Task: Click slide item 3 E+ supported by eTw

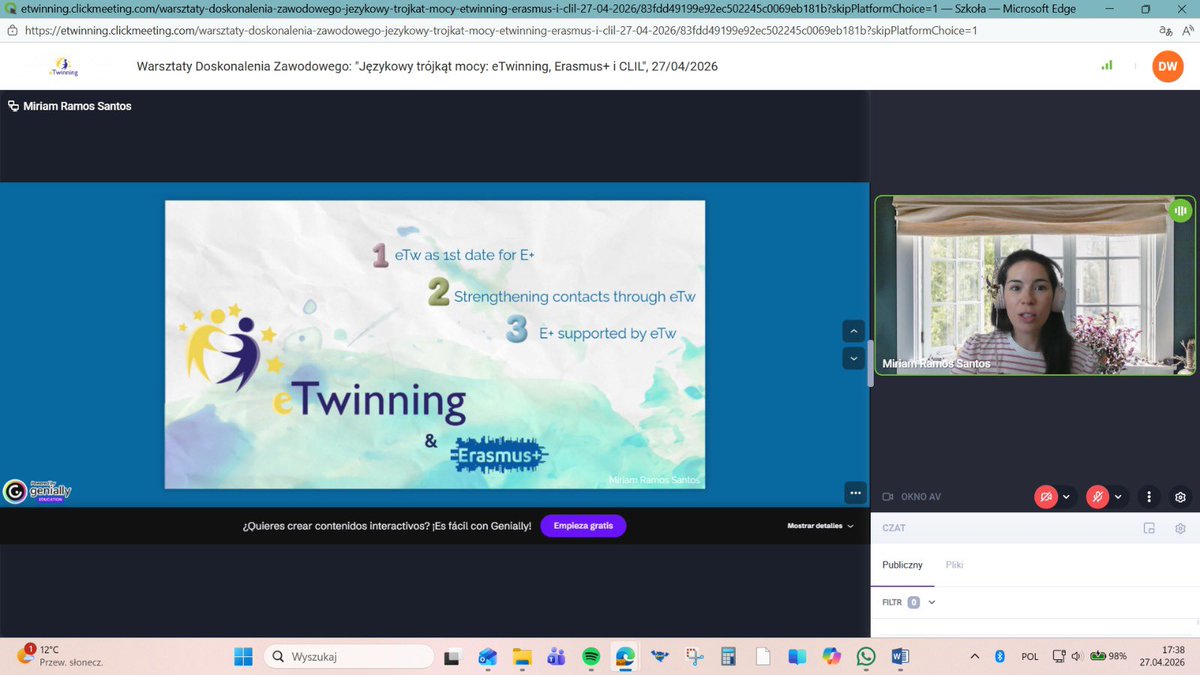Action: point(591,332)
